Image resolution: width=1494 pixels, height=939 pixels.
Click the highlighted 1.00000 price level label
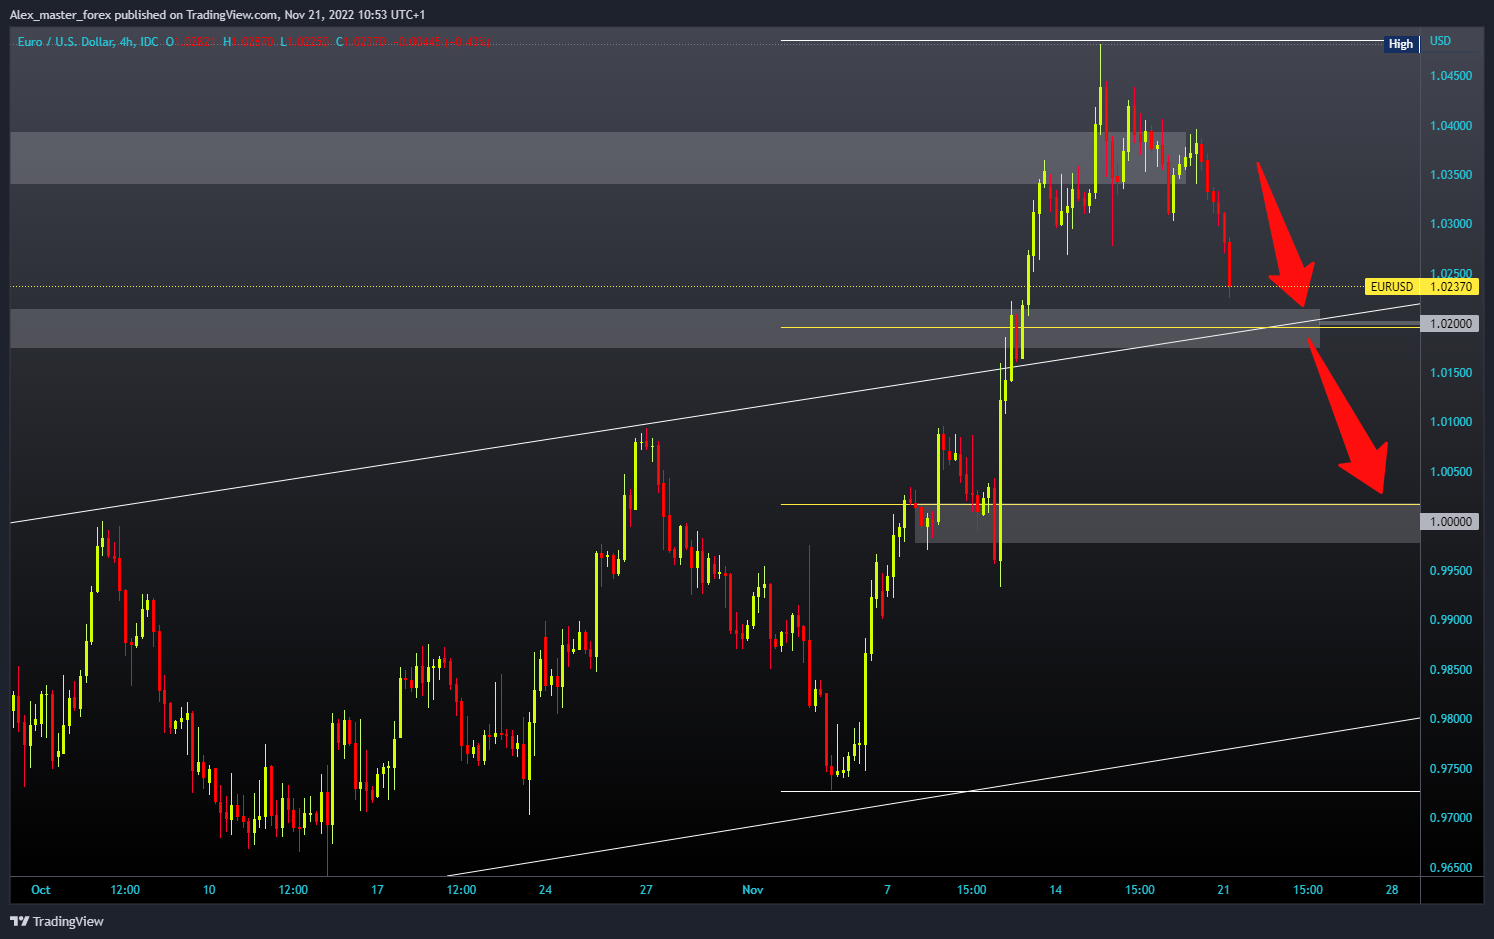coord(1450,522)
